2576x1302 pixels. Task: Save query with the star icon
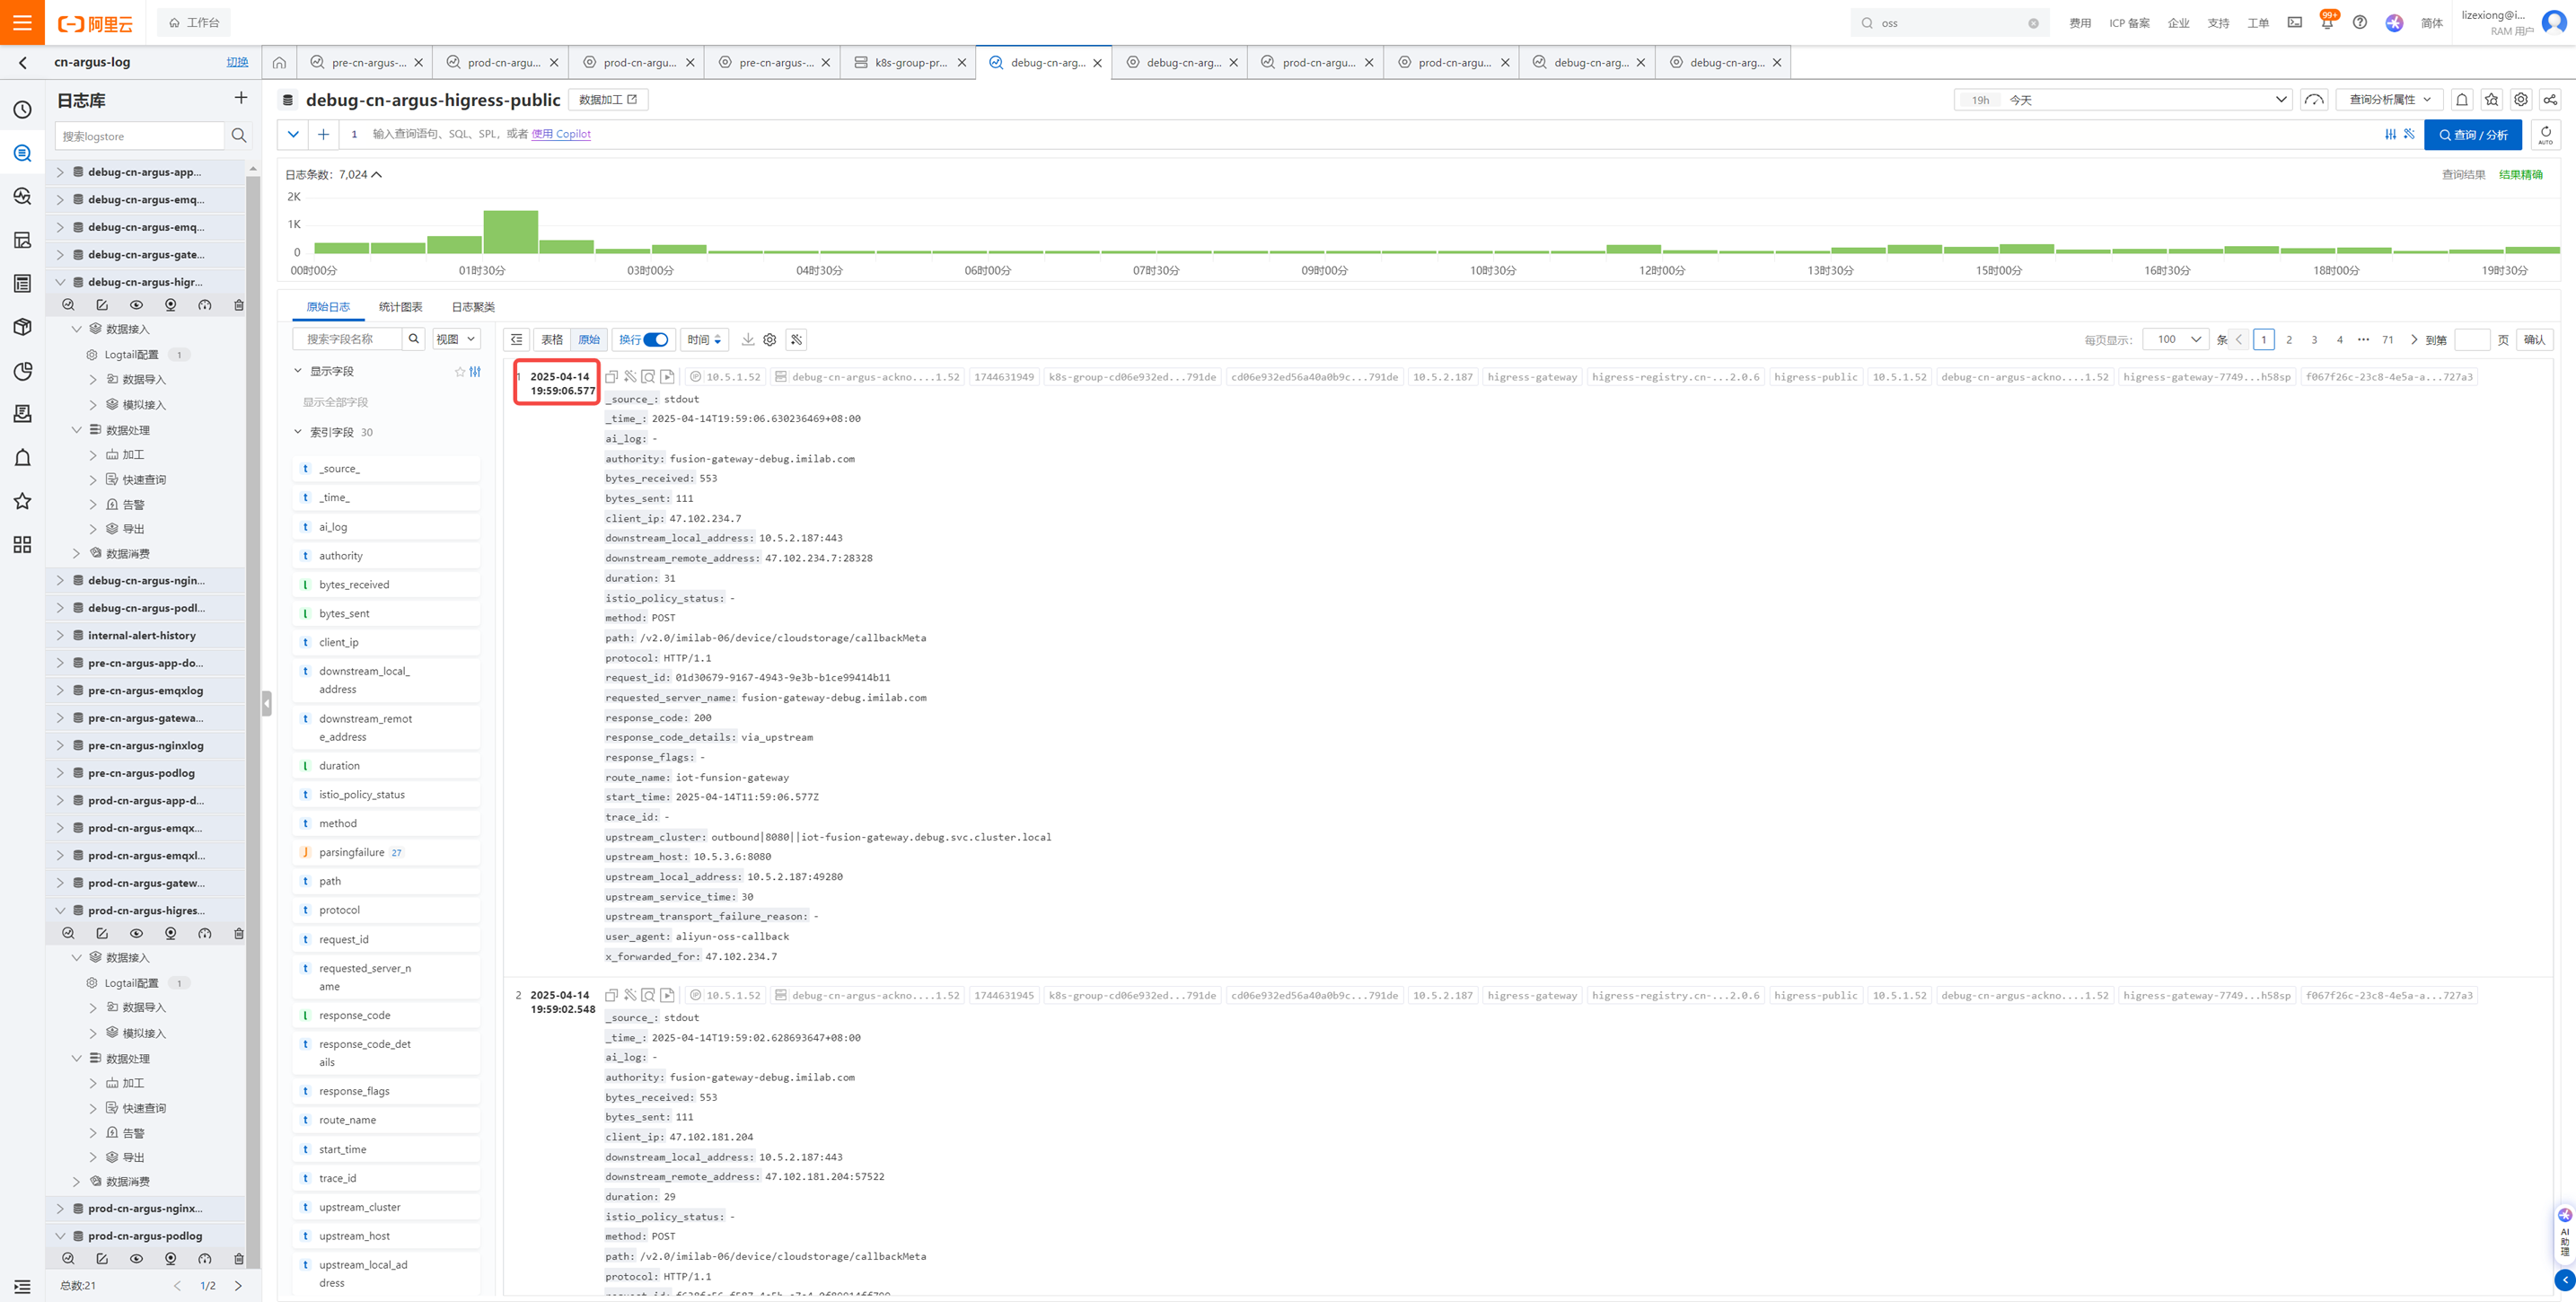pos(2491,100)
